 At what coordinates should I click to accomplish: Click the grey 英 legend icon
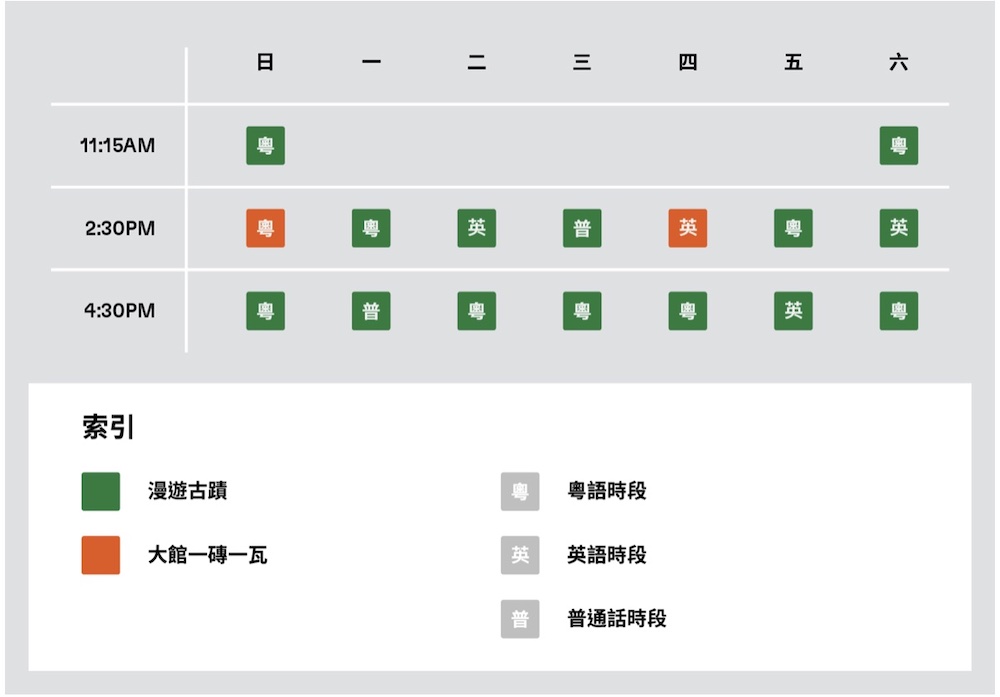(x=520, y=555)
